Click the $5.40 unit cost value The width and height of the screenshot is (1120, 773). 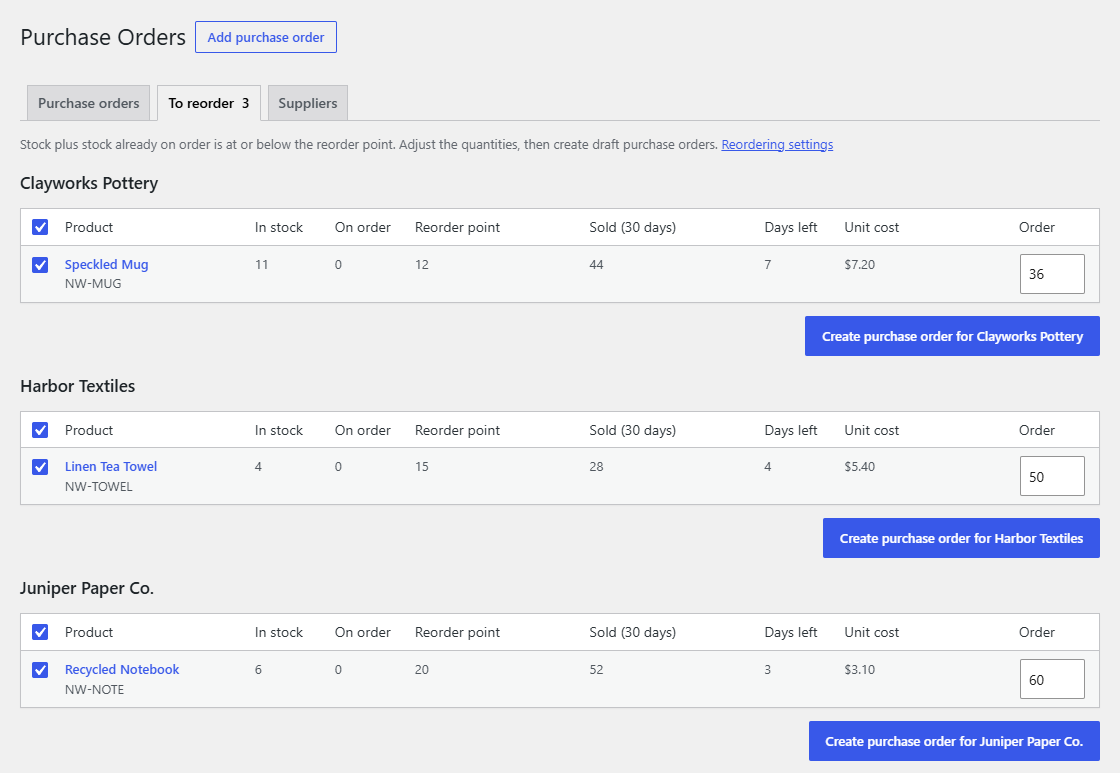tap(859, 467)
